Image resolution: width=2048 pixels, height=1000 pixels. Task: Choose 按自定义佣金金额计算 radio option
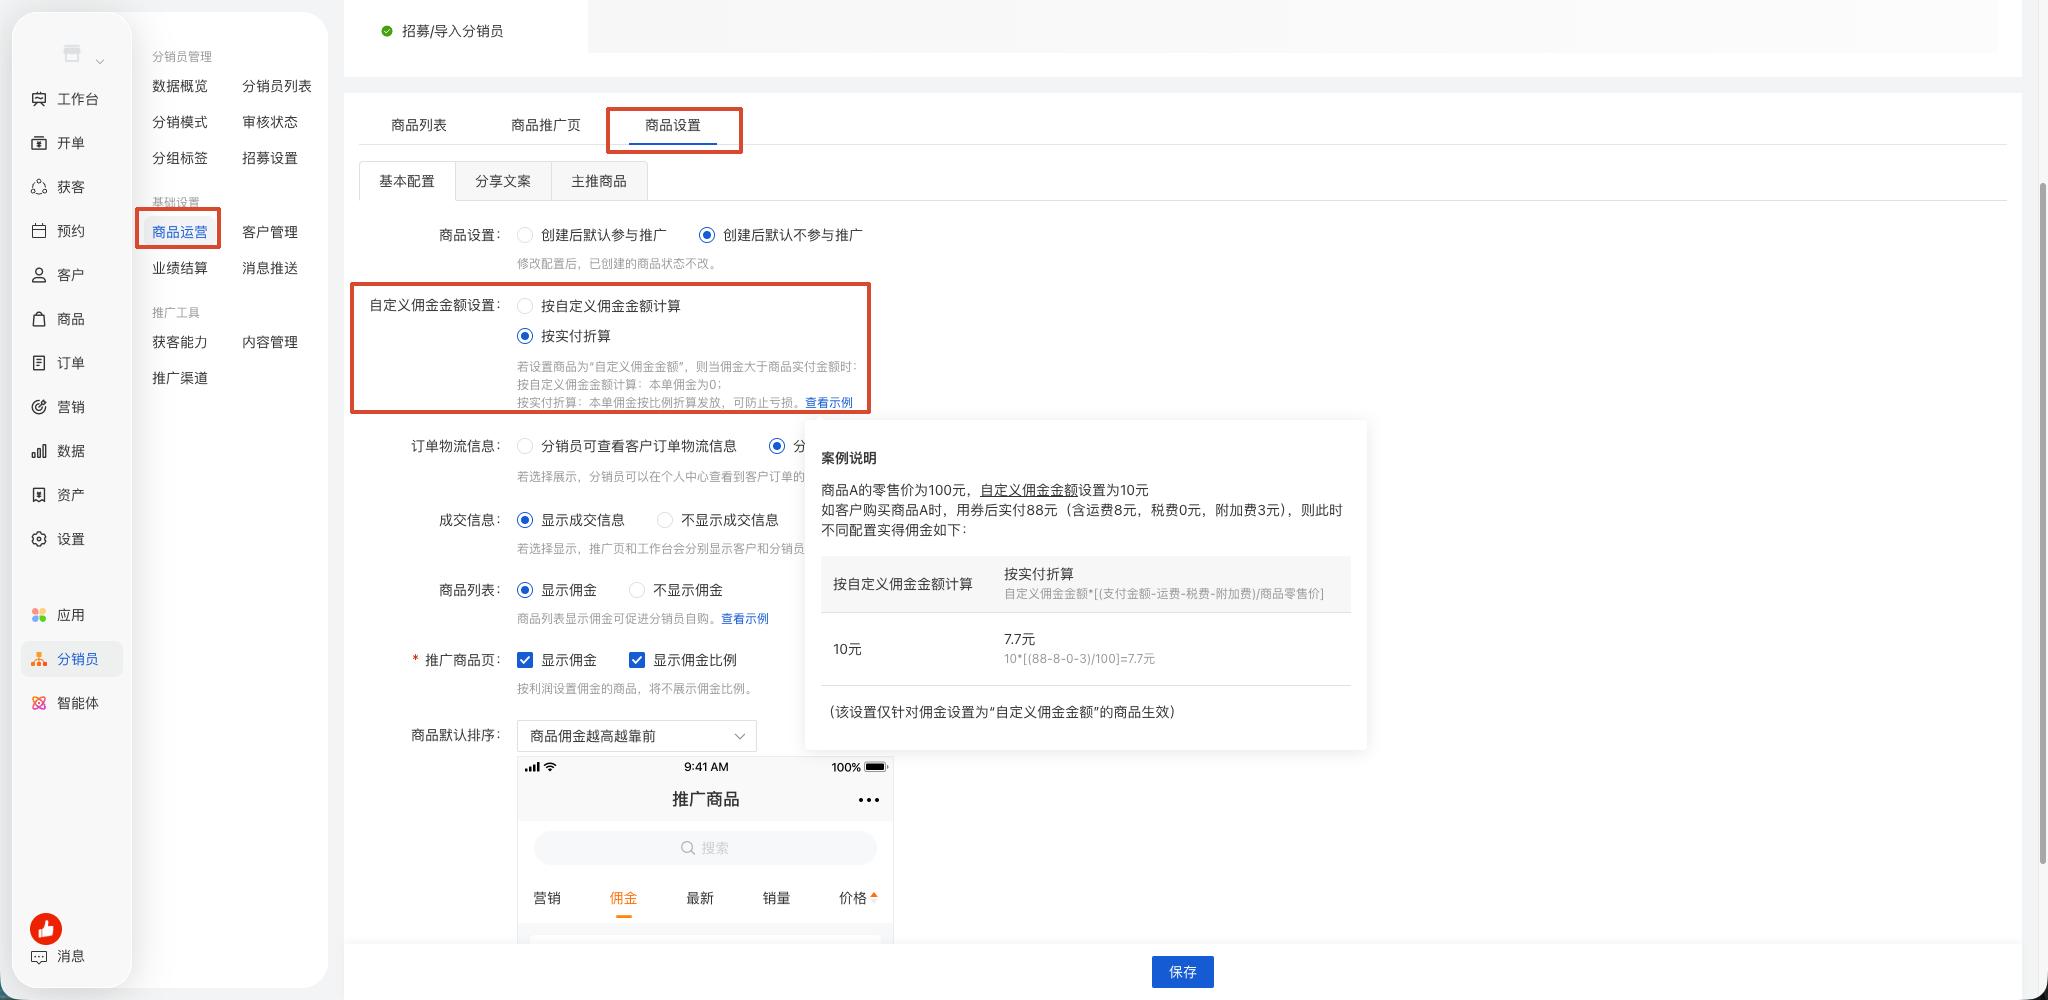click(x=525, y=306)
